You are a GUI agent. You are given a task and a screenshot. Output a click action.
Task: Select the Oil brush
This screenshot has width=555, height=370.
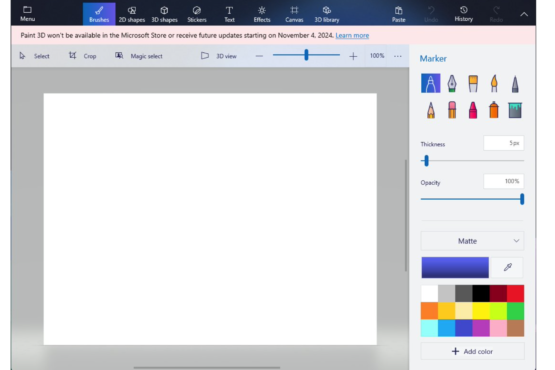click(x=473, y=83)
